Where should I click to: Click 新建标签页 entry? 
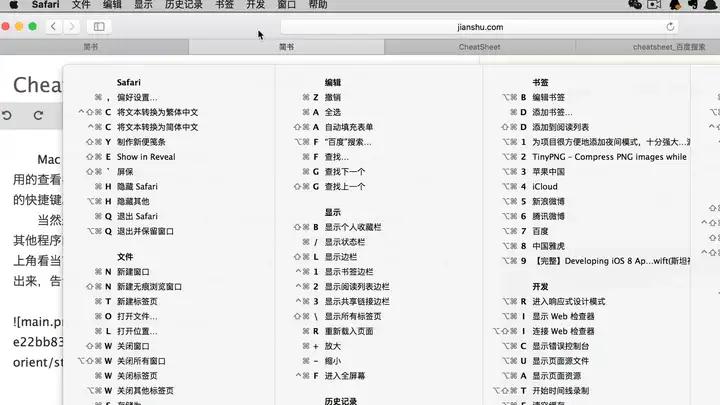[x=137, y=301]
